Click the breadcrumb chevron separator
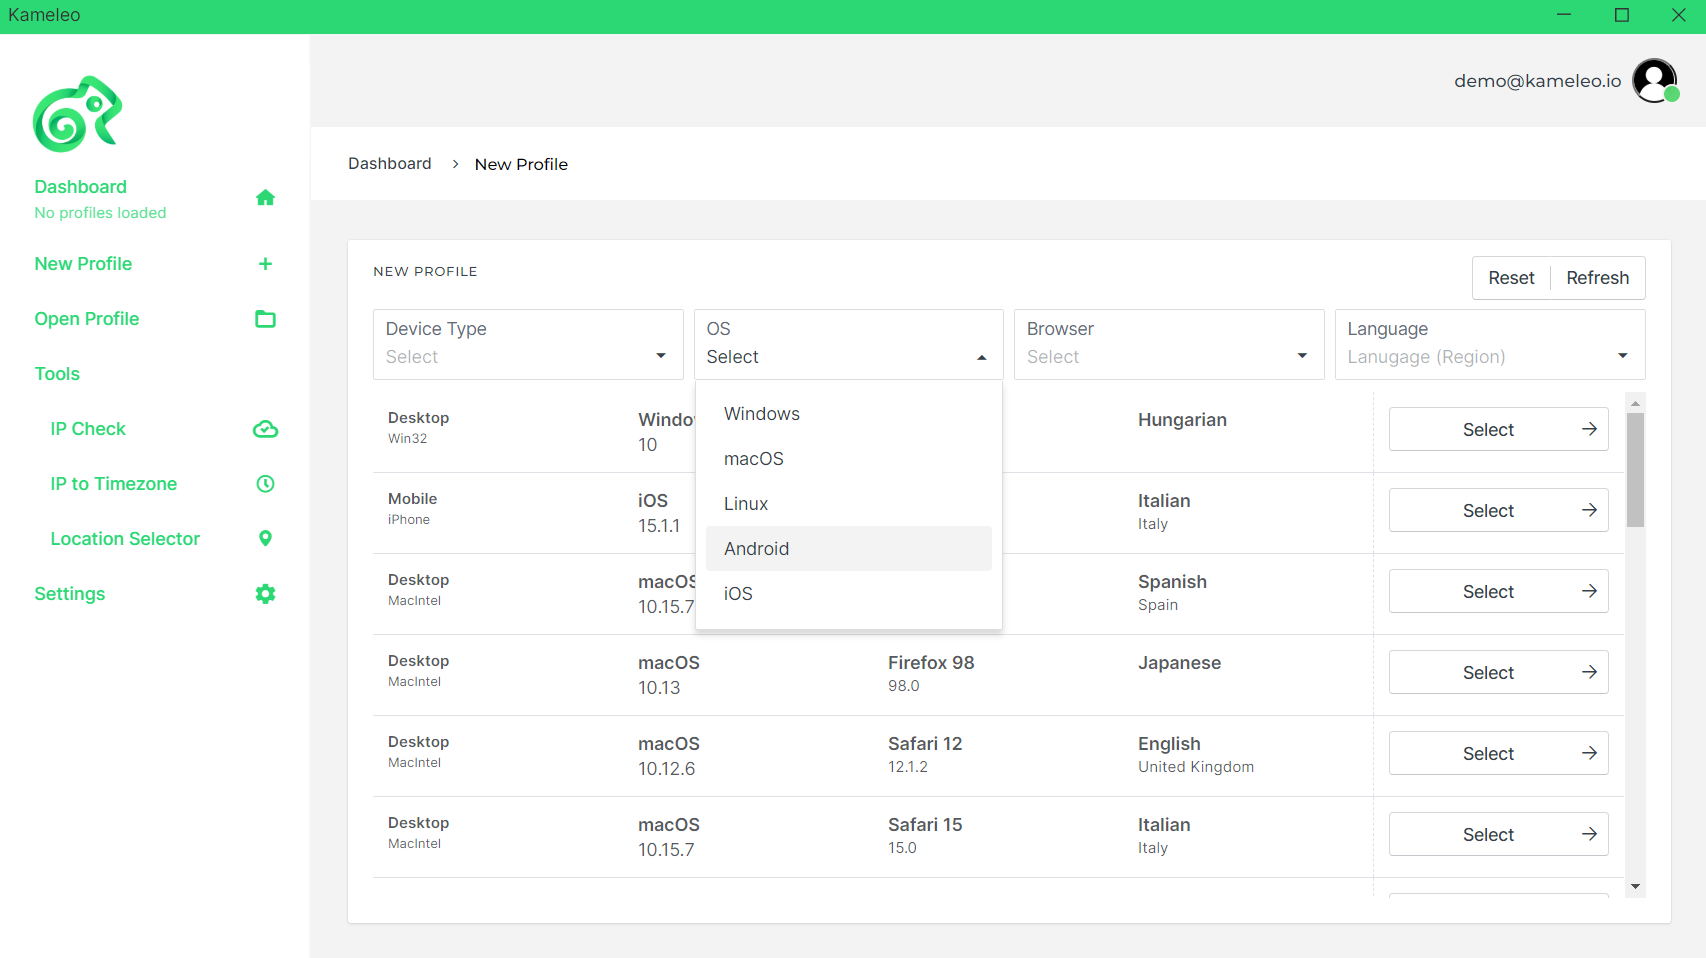Image resolution: width=1706 pixels, height=958 pixels. pyautogui.click(x=455, y=164)
